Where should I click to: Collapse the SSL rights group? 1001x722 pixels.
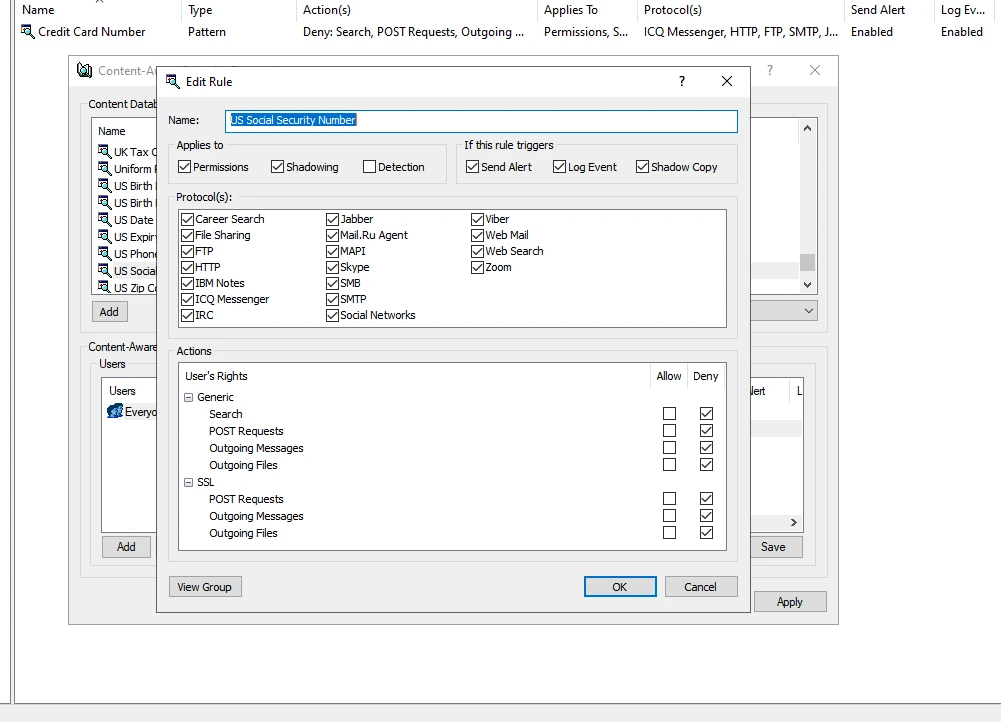tap(188, 483)
